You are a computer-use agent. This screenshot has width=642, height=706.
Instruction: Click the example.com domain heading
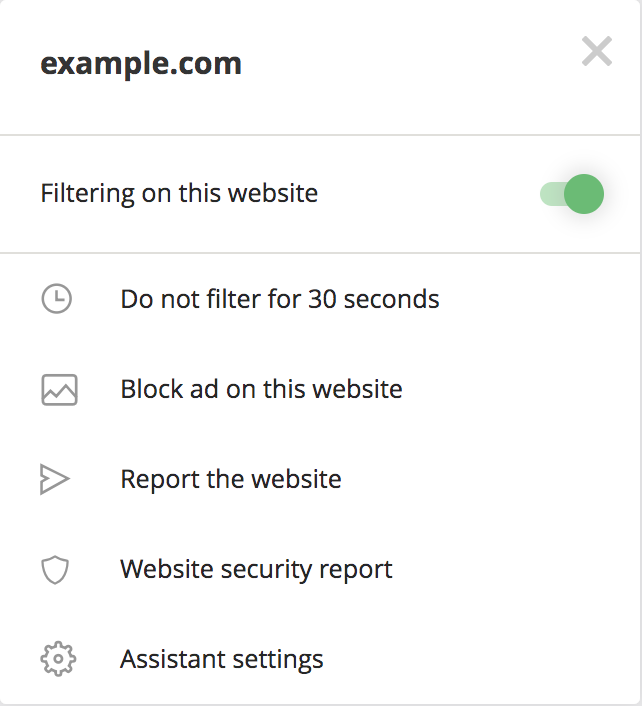click(141, 64)
